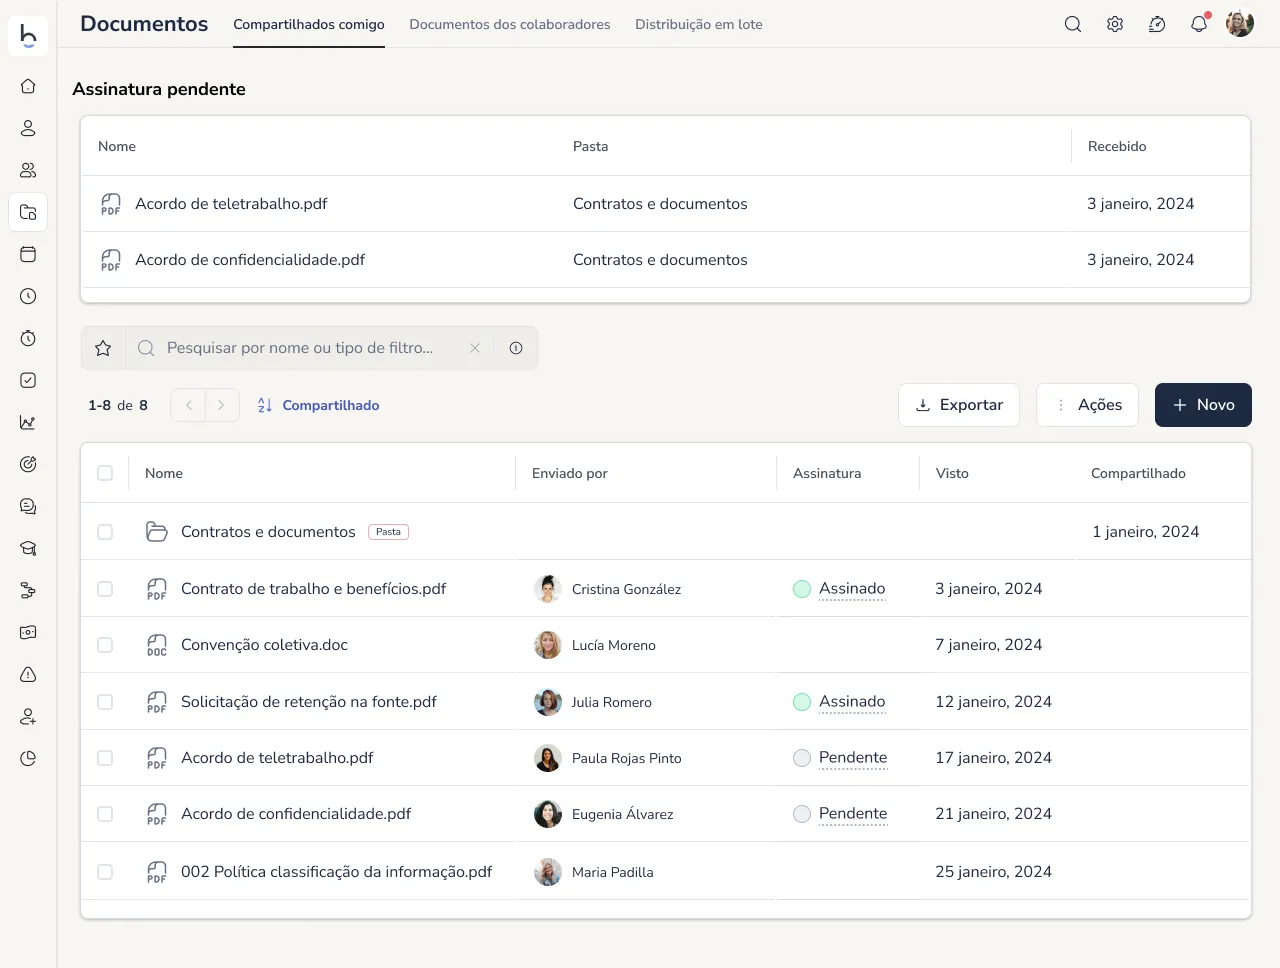Image resolution: width=1280 pixels, height=968 pixels.
Task: Click the b logo at top left
Action: tap(28, 35)
